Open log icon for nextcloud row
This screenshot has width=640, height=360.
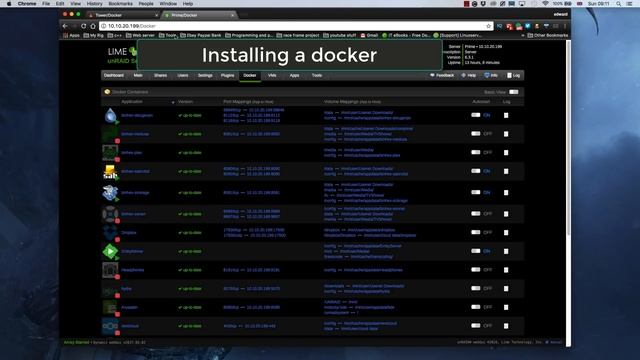coord(506,326)
